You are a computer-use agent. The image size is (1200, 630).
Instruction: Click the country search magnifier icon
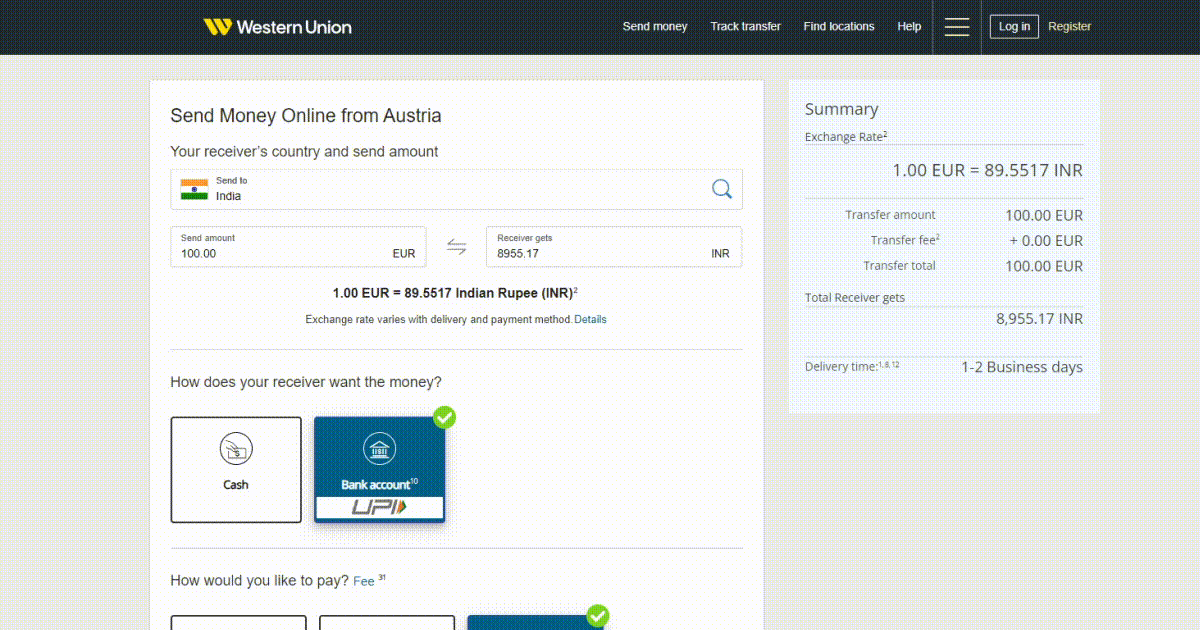click(x=722, y=189)
